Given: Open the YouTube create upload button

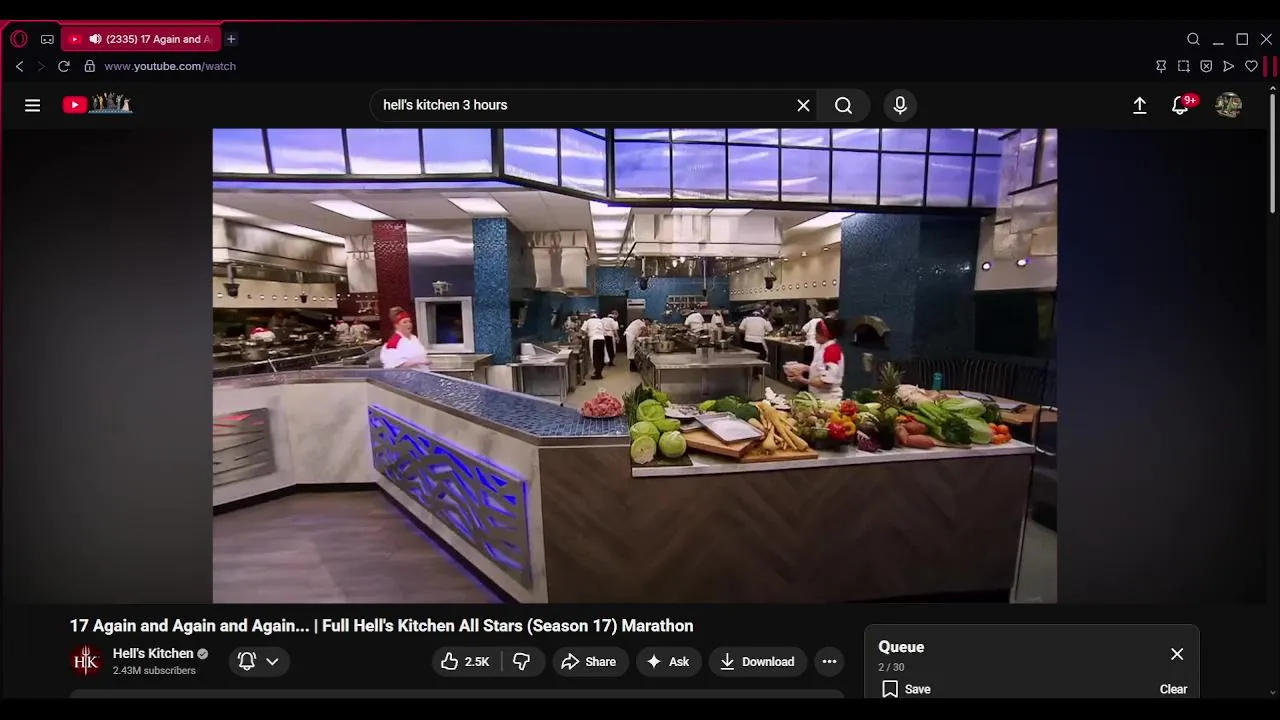Looking at the screenshot, I should pos(1139,105).
